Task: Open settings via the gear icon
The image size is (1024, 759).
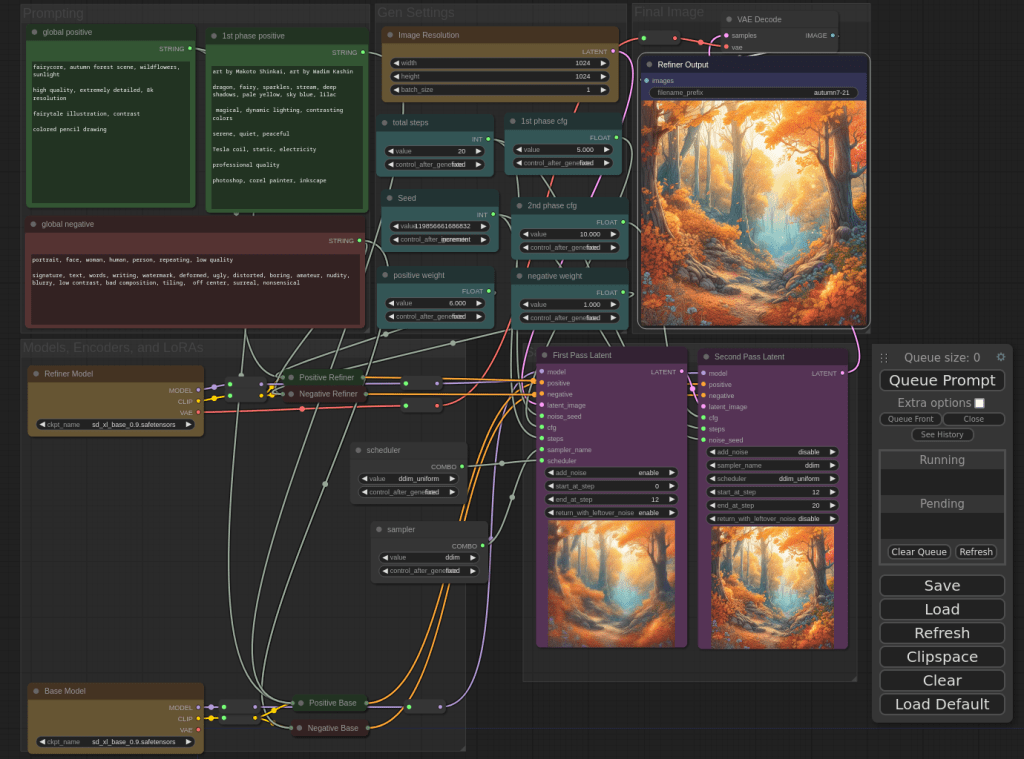Action: point(1000,357)
